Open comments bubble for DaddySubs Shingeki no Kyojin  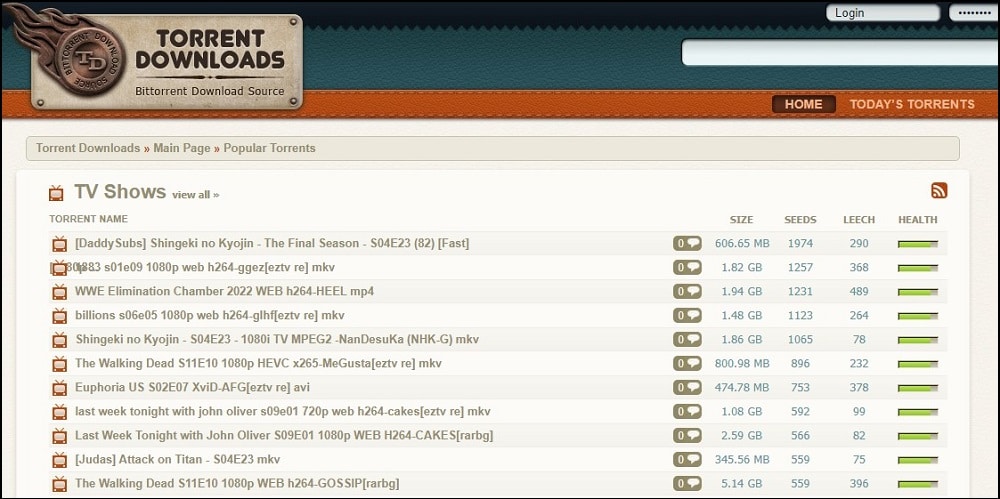pyautogui.click(x=687, y=243)
